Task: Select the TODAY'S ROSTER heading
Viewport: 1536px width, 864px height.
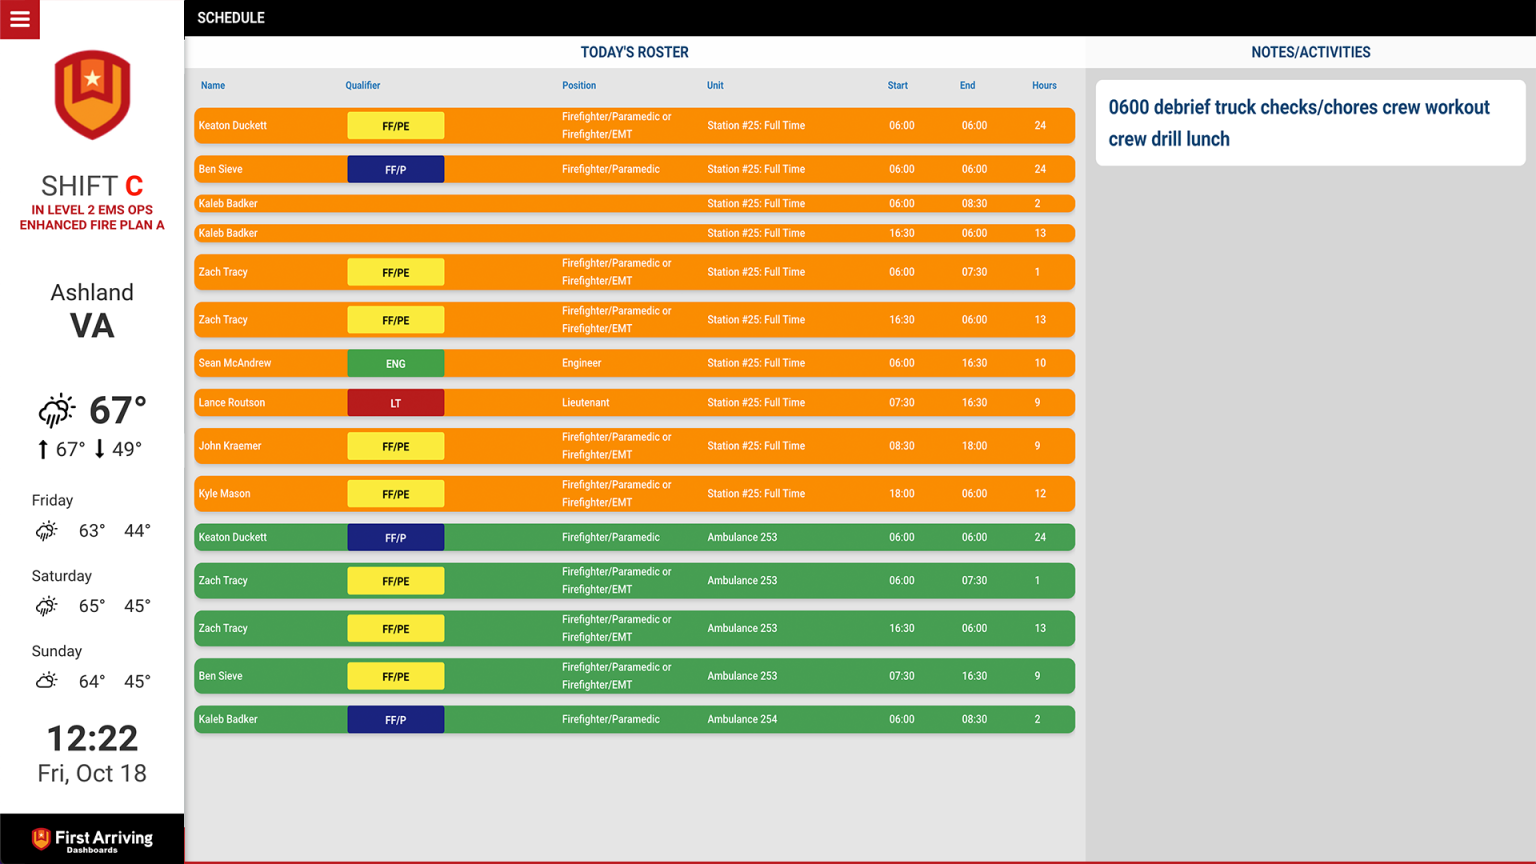Action: tap(634, 52)
